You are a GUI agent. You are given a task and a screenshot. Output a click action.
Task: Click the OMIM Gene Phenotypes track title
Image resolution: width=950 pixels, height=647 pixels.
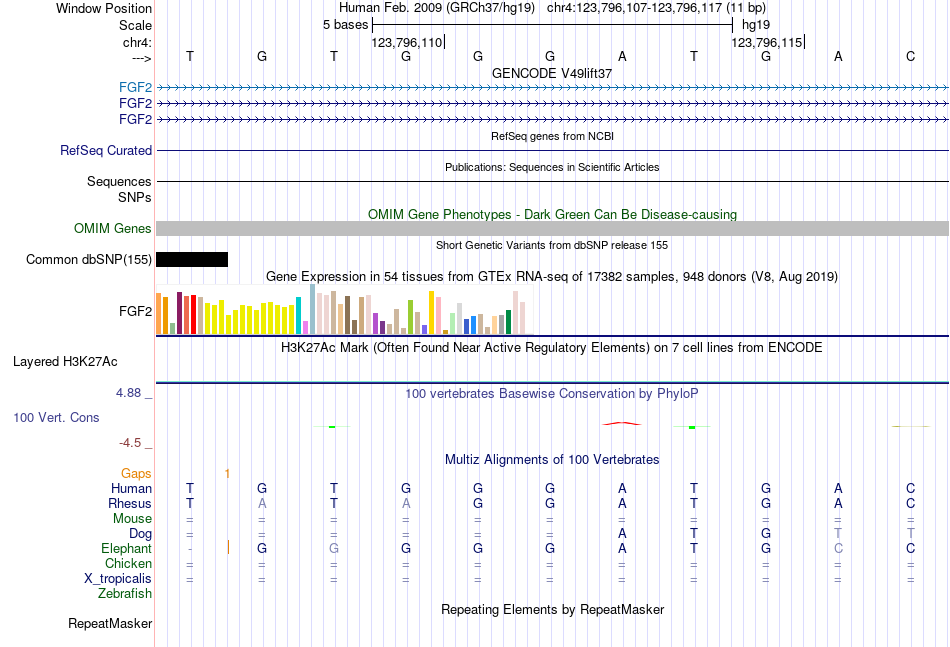[x=552, y=214]
